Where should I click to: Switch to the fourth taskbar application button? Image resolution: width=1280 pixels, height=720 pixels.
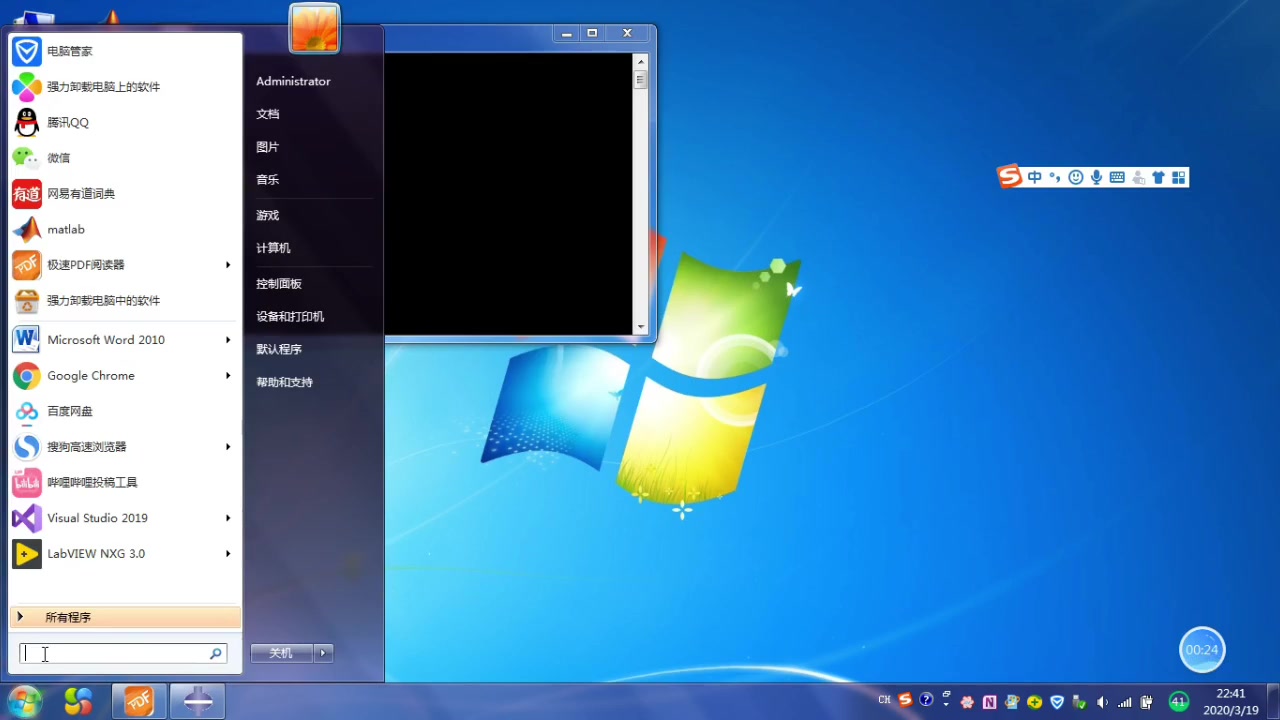pyautogui.click(x=197, y=702)
